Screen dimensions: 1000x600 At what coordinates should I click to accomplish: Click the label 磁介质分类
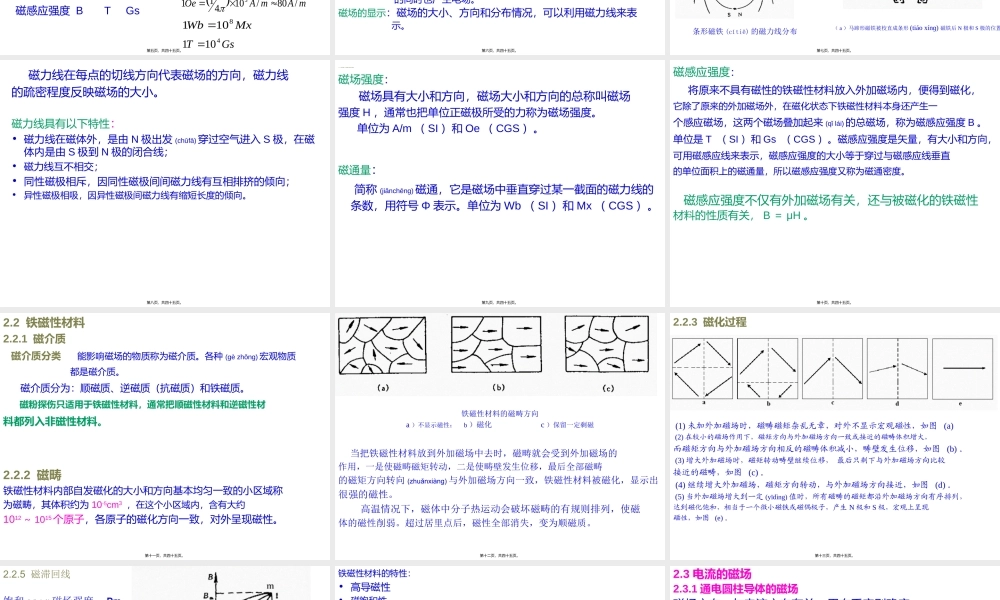pyautogui.click(x=36, y=356)
